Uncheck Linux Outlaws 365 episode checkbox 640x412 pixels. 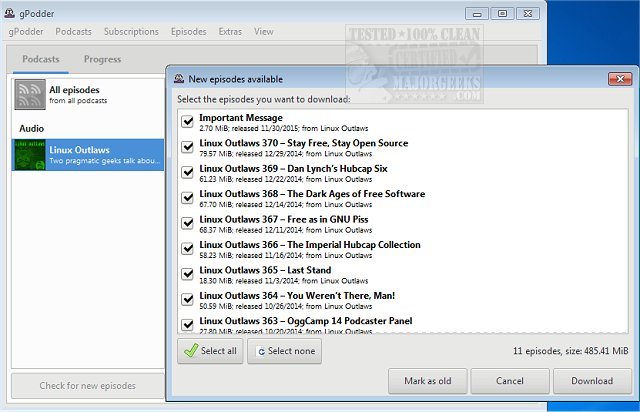(x=187, y=274)
